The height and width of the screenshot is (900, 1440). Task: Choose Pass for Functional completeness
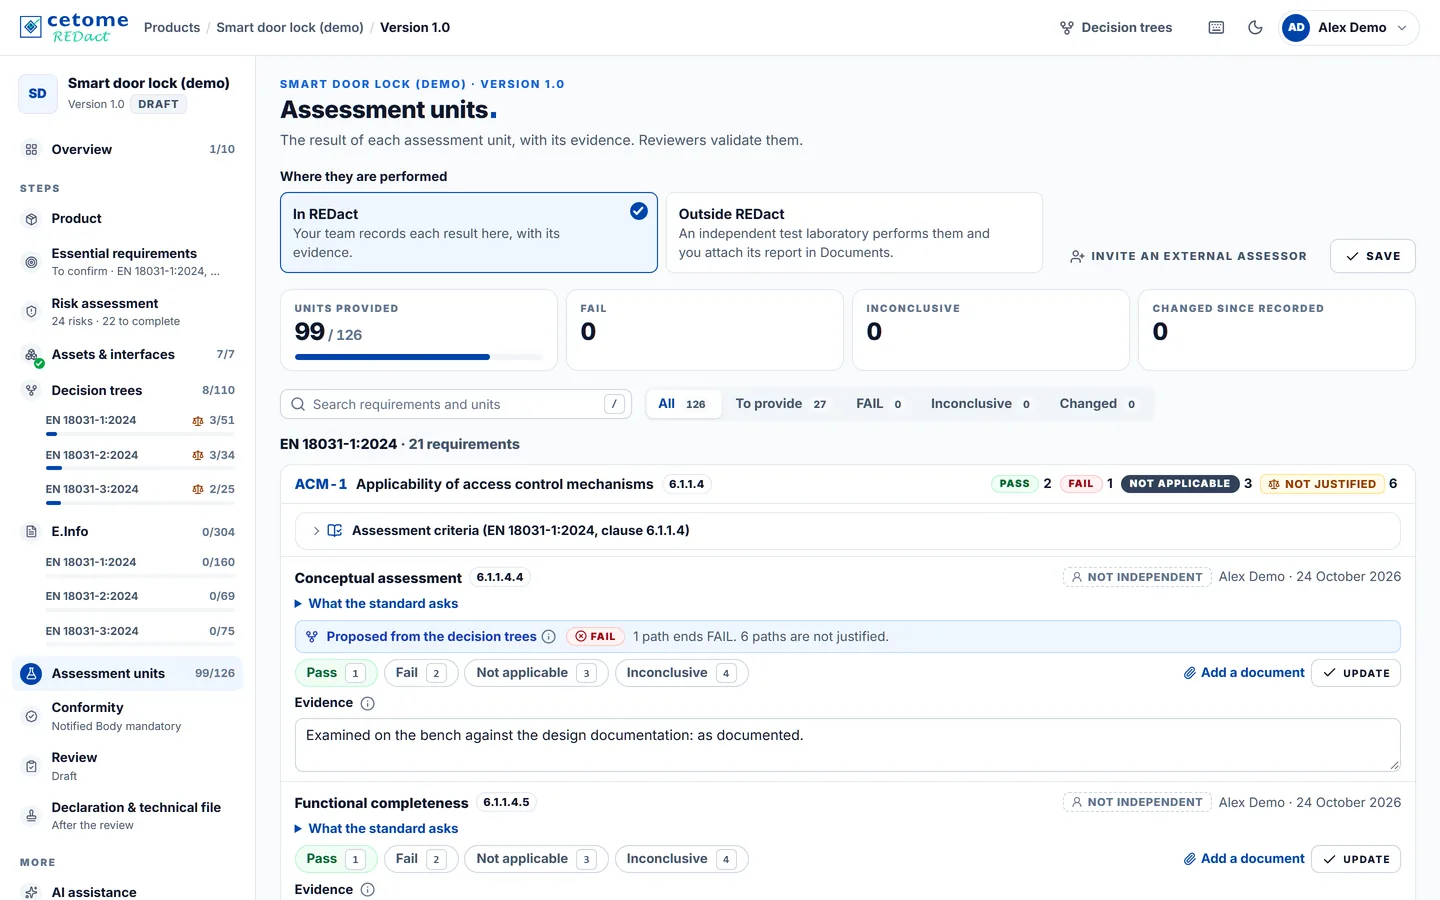[336, 859]
